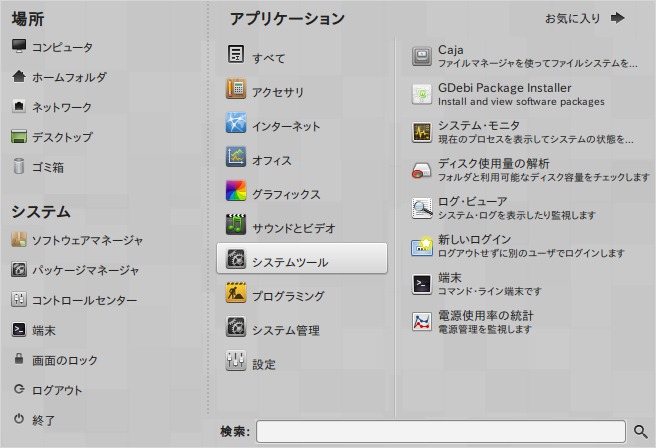Click the 設定 mixer sliders icon
The height and width of the screenshot is (448, 656).
(x=236, y=361)
